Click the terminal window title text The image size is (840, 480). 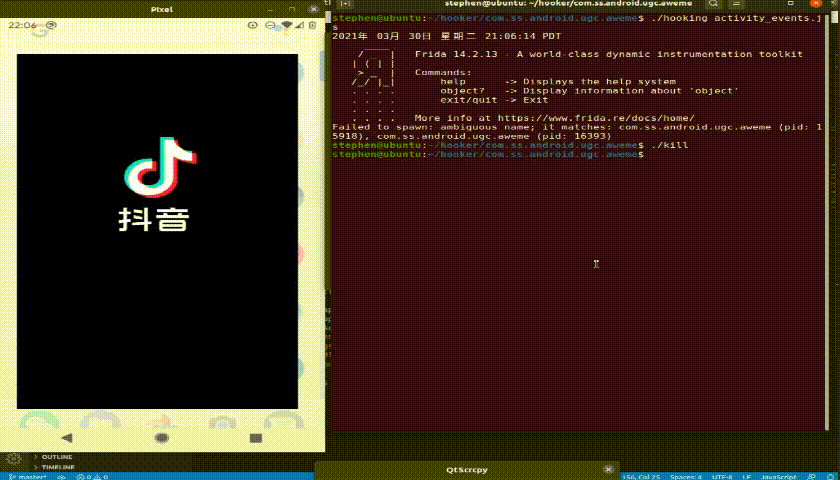pos(568,3)
